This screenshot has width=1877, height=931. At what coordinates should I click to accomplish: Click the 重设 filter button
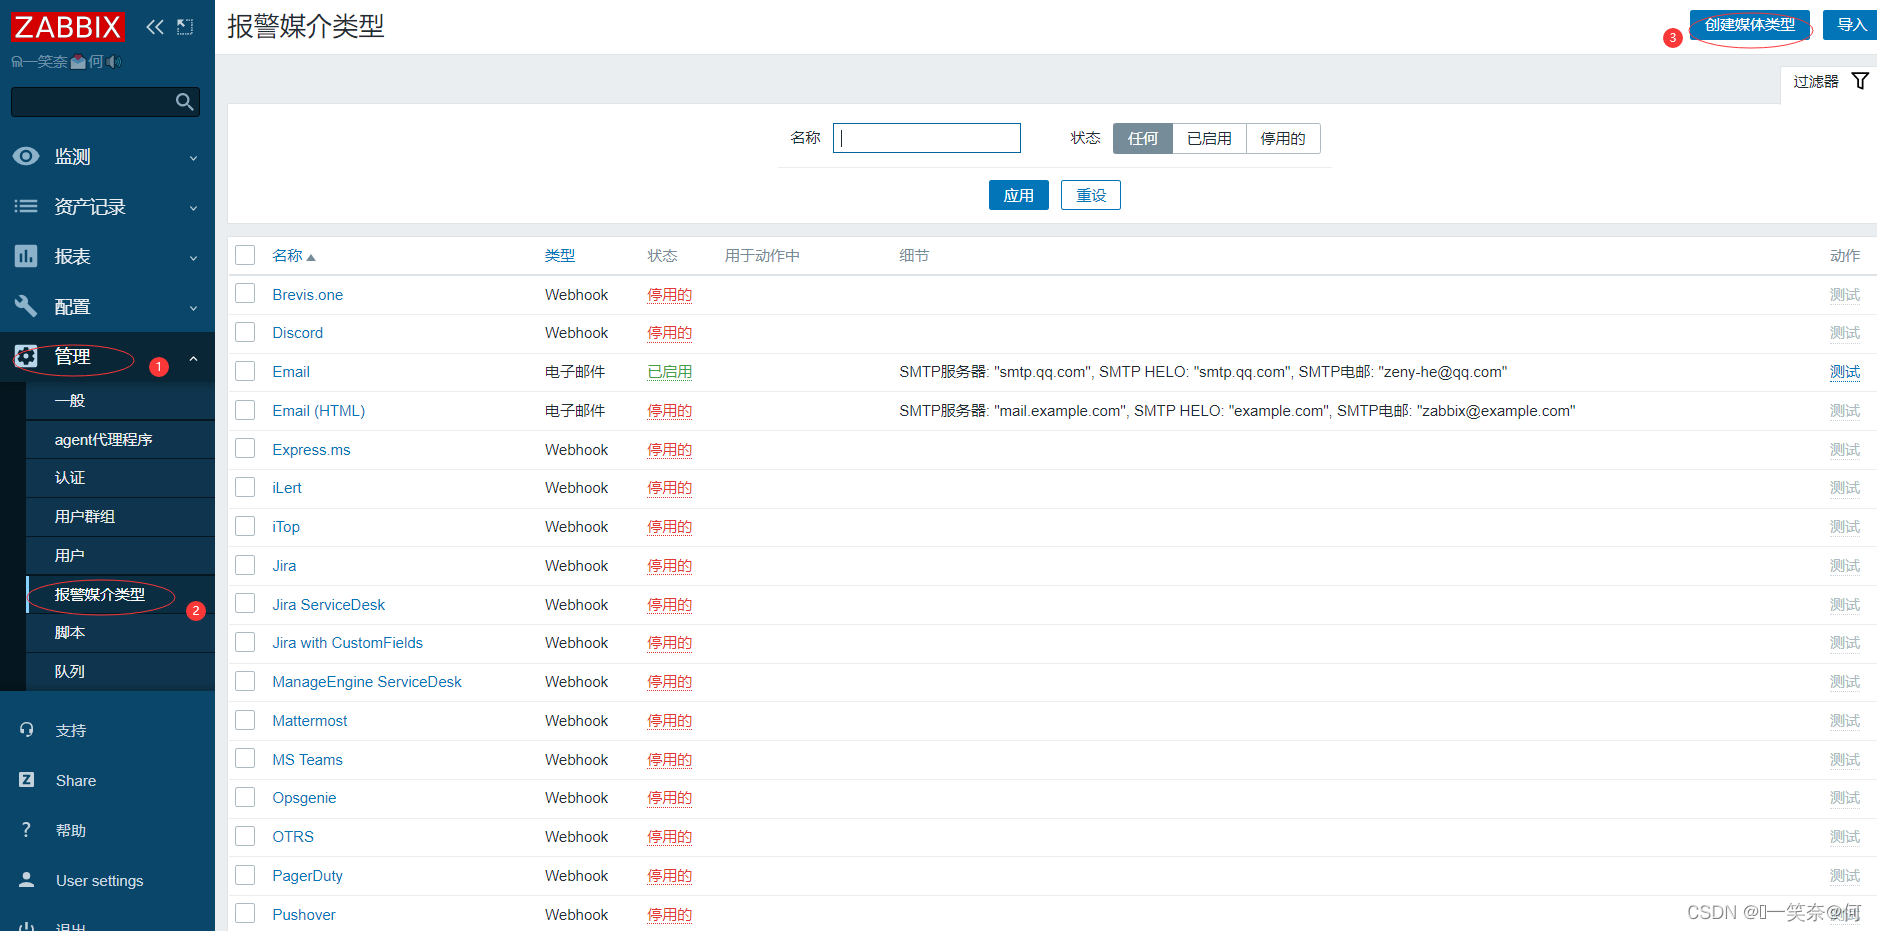pyautogui.click(x=1090, y=195)
